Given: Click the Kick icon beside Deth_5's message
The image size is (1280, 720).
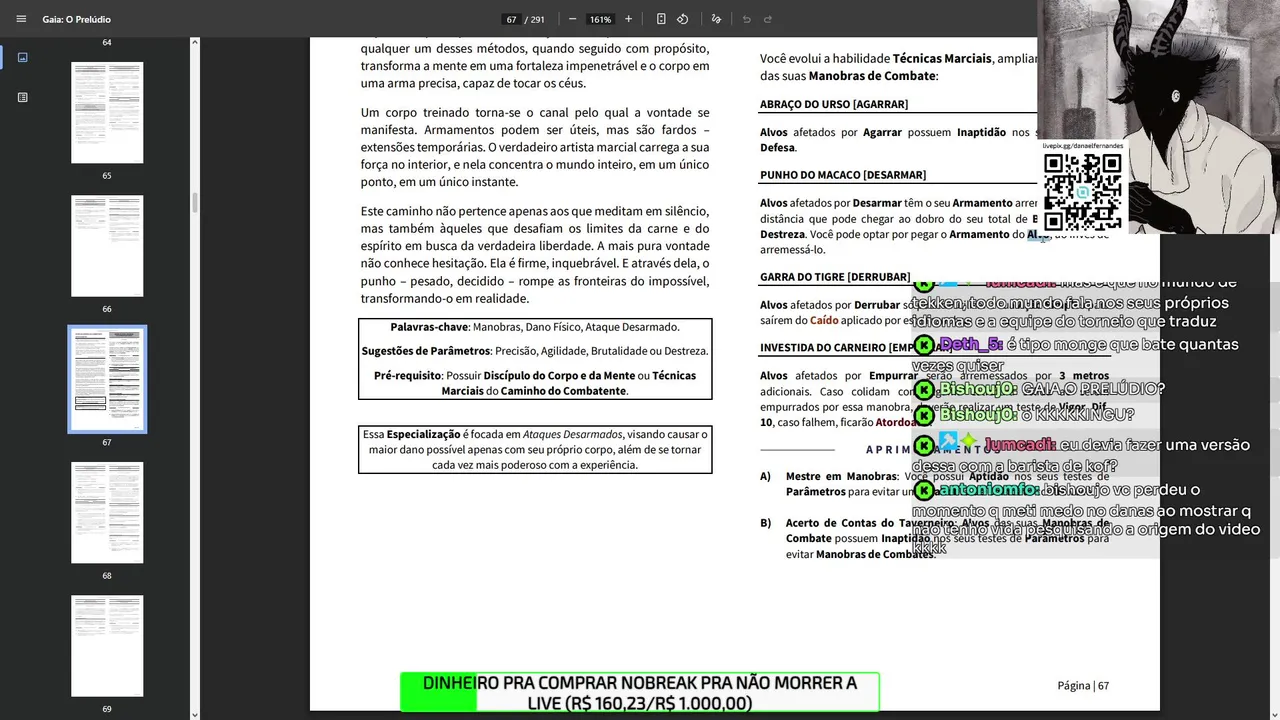Looking at the screenshot, I should pos(924,345).
